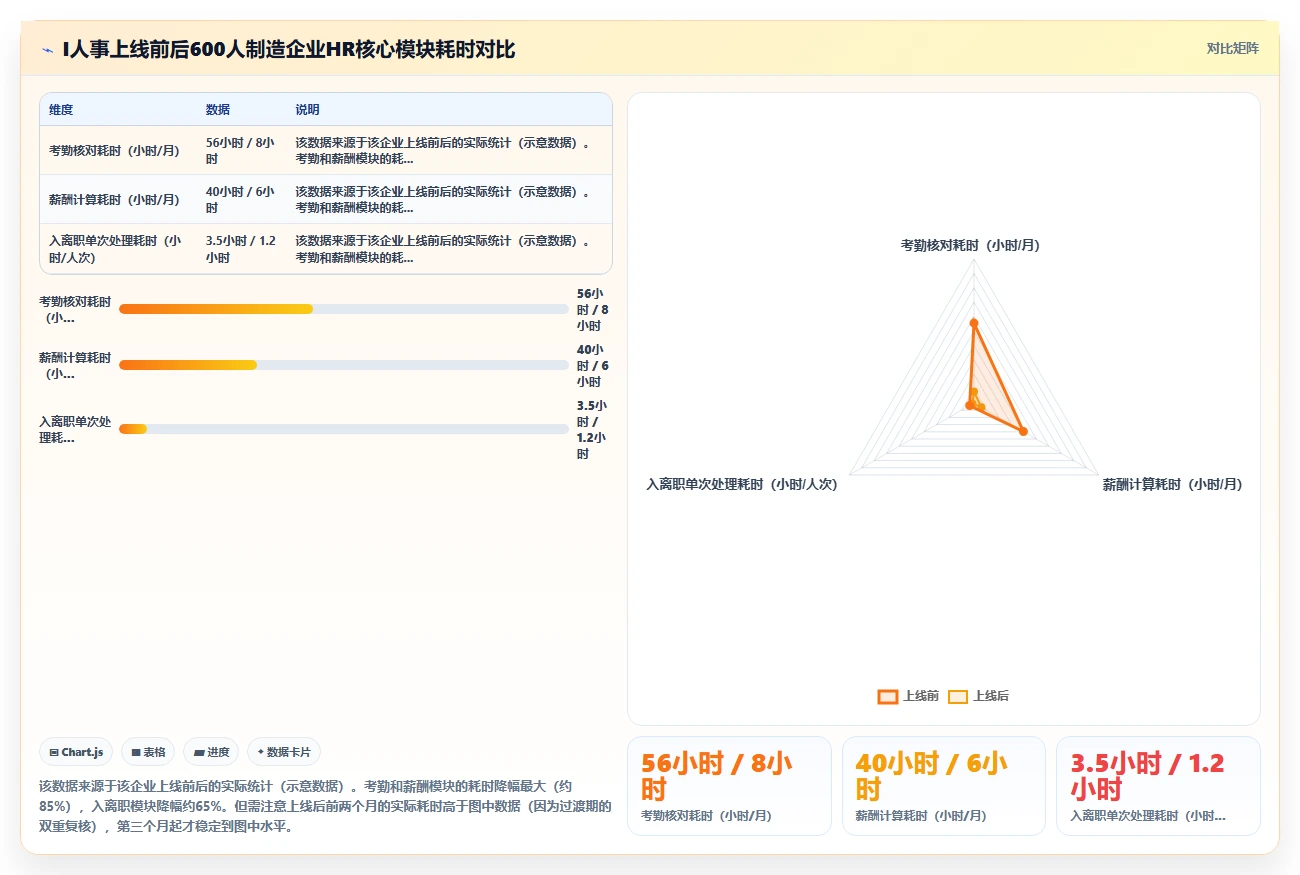Toggle the 上线后 legend series
Image resolution: width=1300 pixels, height=875 pixels.
click(978, 696)
